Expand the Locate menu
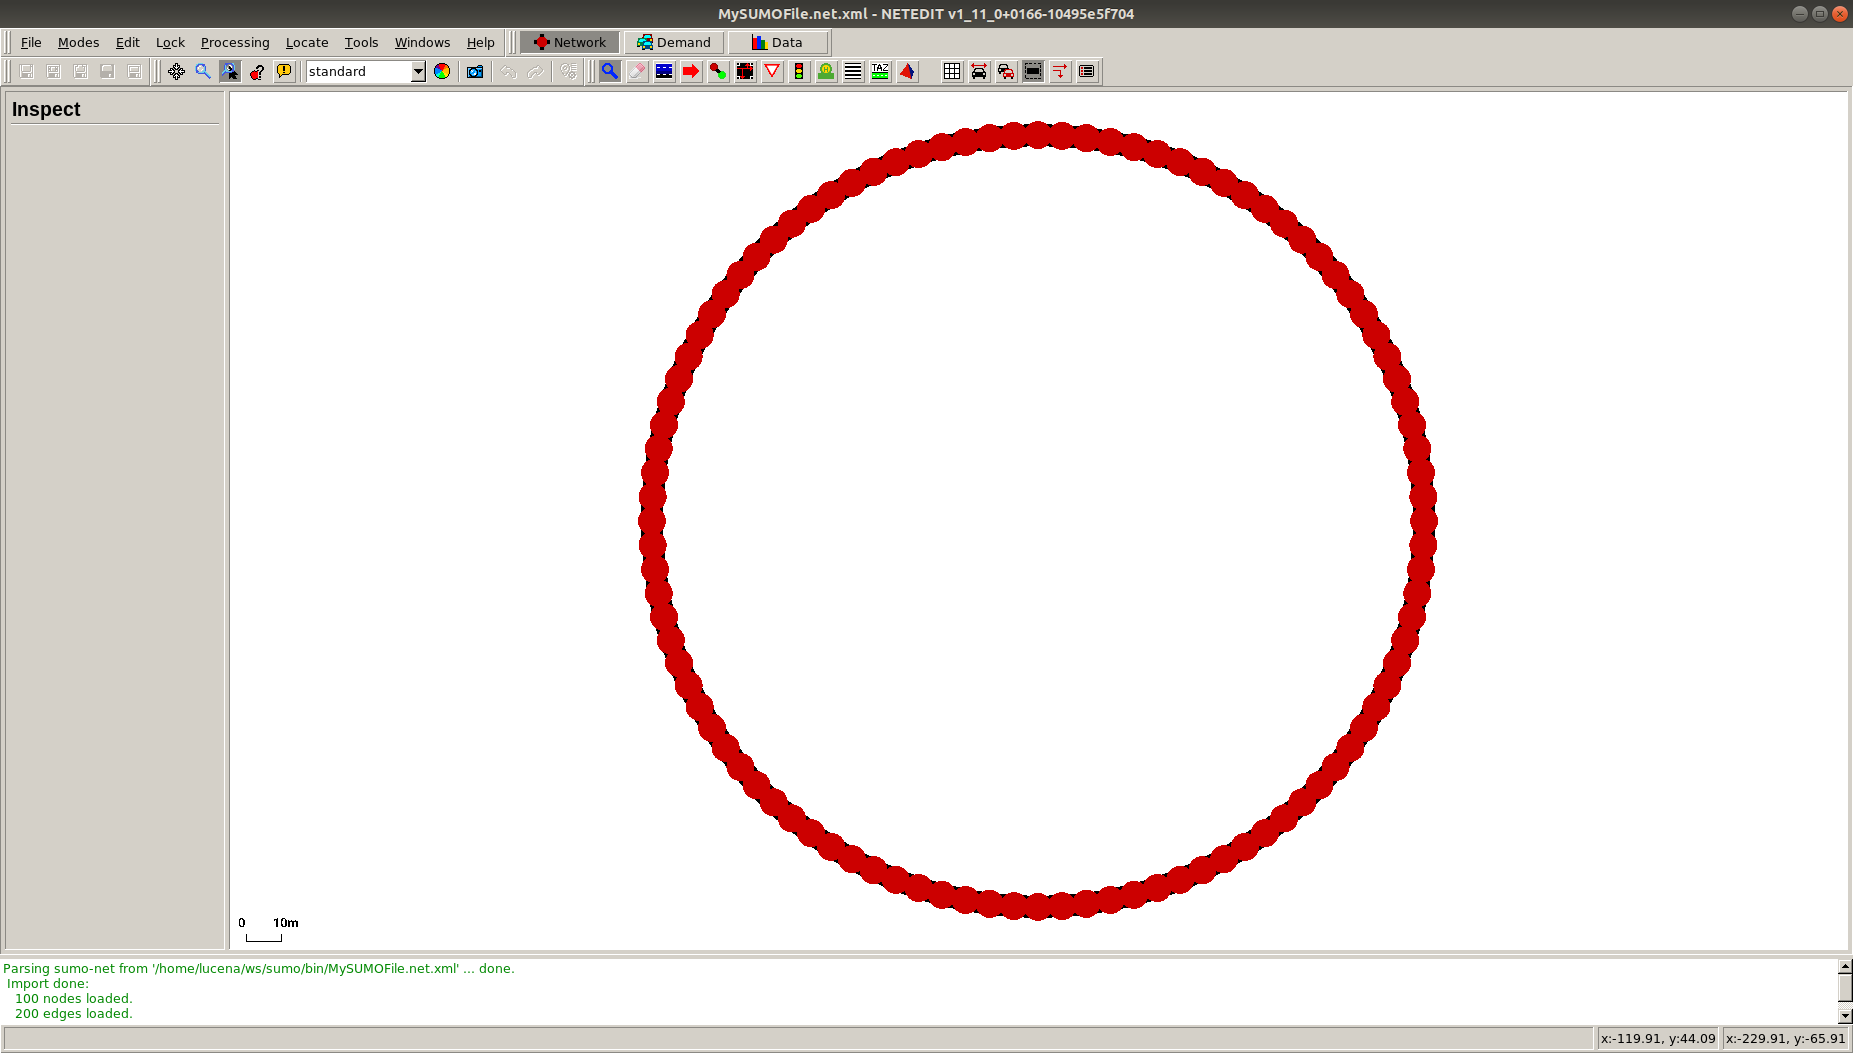Screen dimensions: 1853x1053 [306, 42]
